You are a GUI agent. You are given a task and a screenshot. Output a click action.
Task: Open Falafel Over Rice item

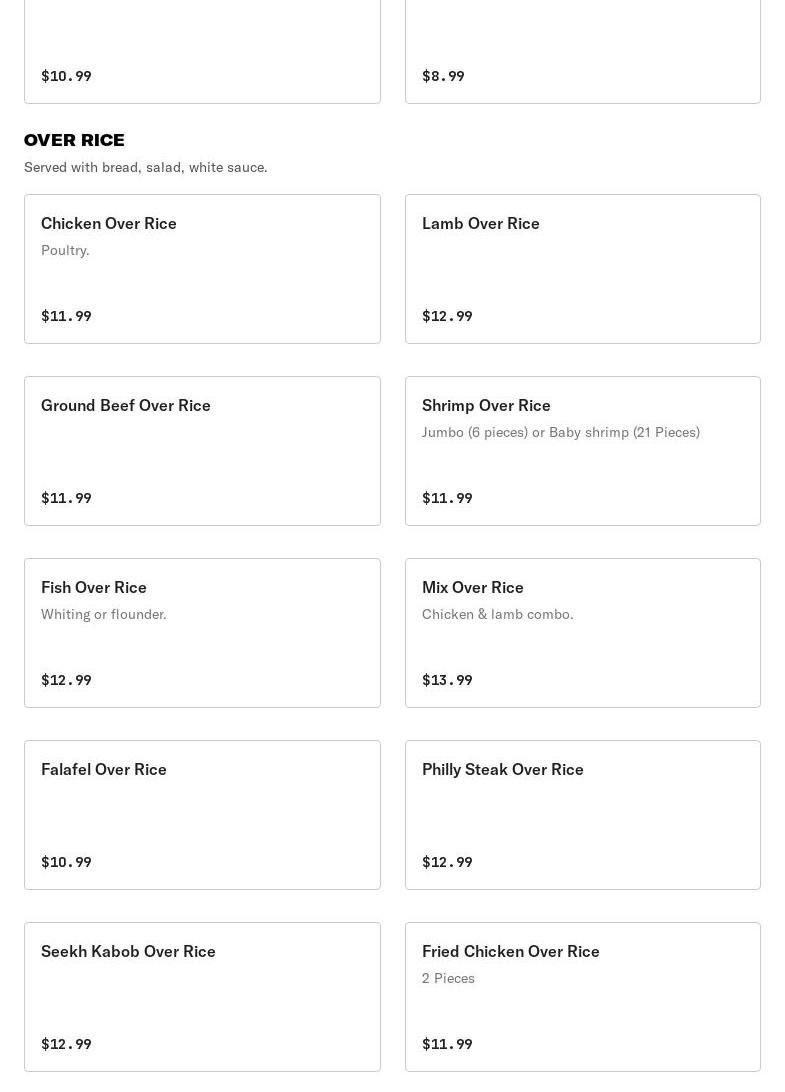[202, 814]
